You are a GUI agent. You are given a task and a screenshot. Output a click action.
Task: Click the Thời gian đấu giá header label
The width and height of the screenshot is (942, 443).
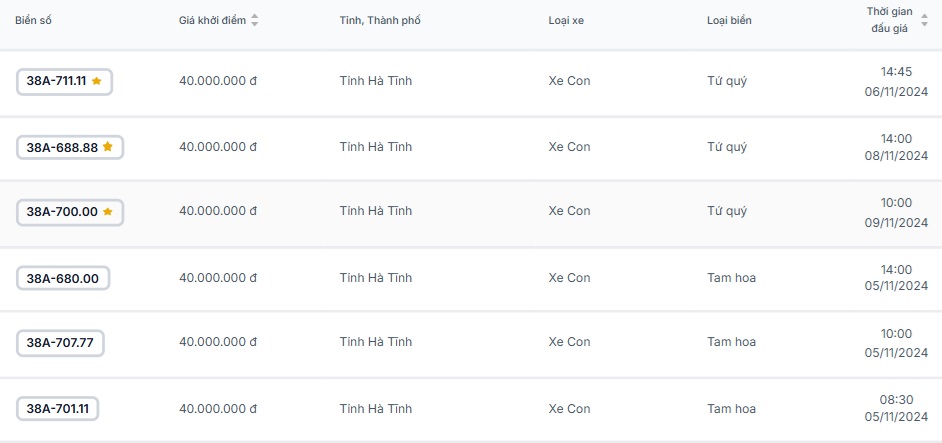pyautogui.click(x=888, y=20)
